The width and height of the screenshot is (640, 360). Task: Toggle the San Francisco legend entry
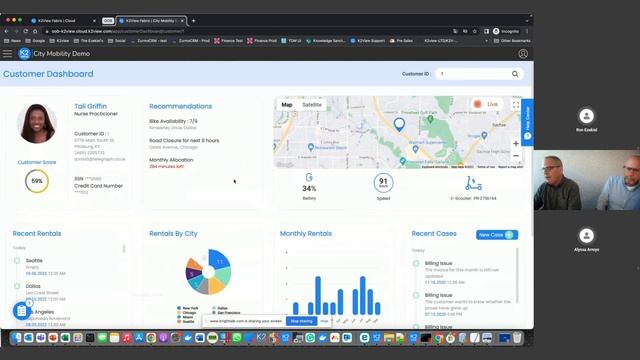coord(226,313)
